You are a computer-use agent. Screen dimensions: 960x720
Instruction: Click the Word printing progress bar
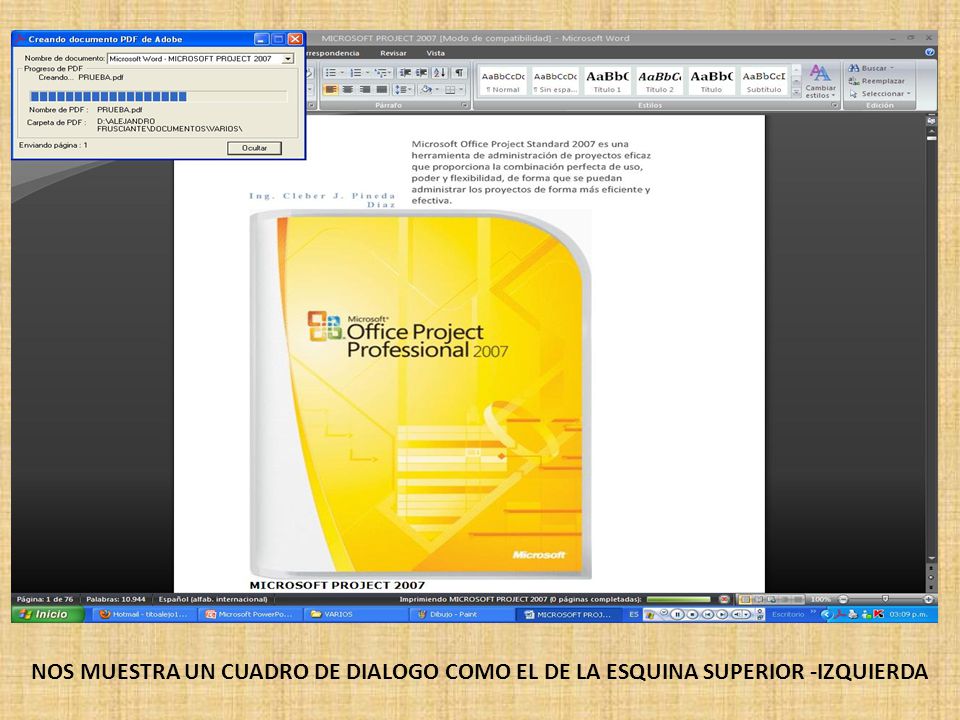678,599
